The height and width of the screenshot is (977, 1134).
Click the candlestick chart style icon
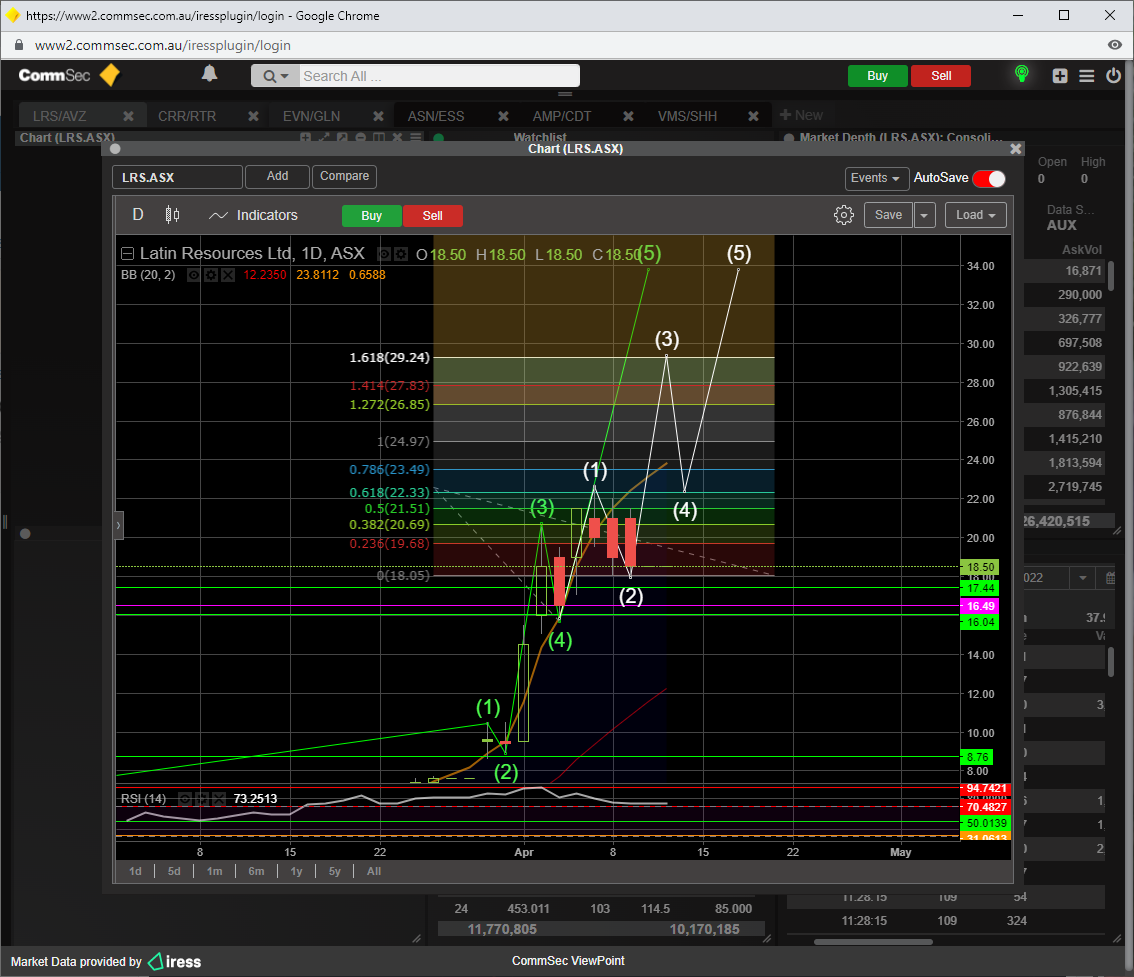172,215
